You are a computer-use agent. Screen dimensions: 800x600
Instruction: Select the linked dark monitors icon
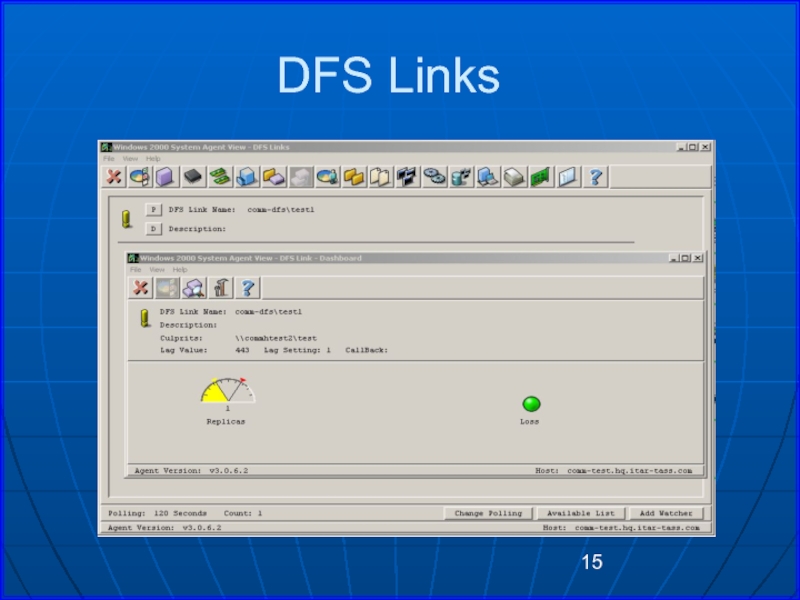tap(407, 177)
